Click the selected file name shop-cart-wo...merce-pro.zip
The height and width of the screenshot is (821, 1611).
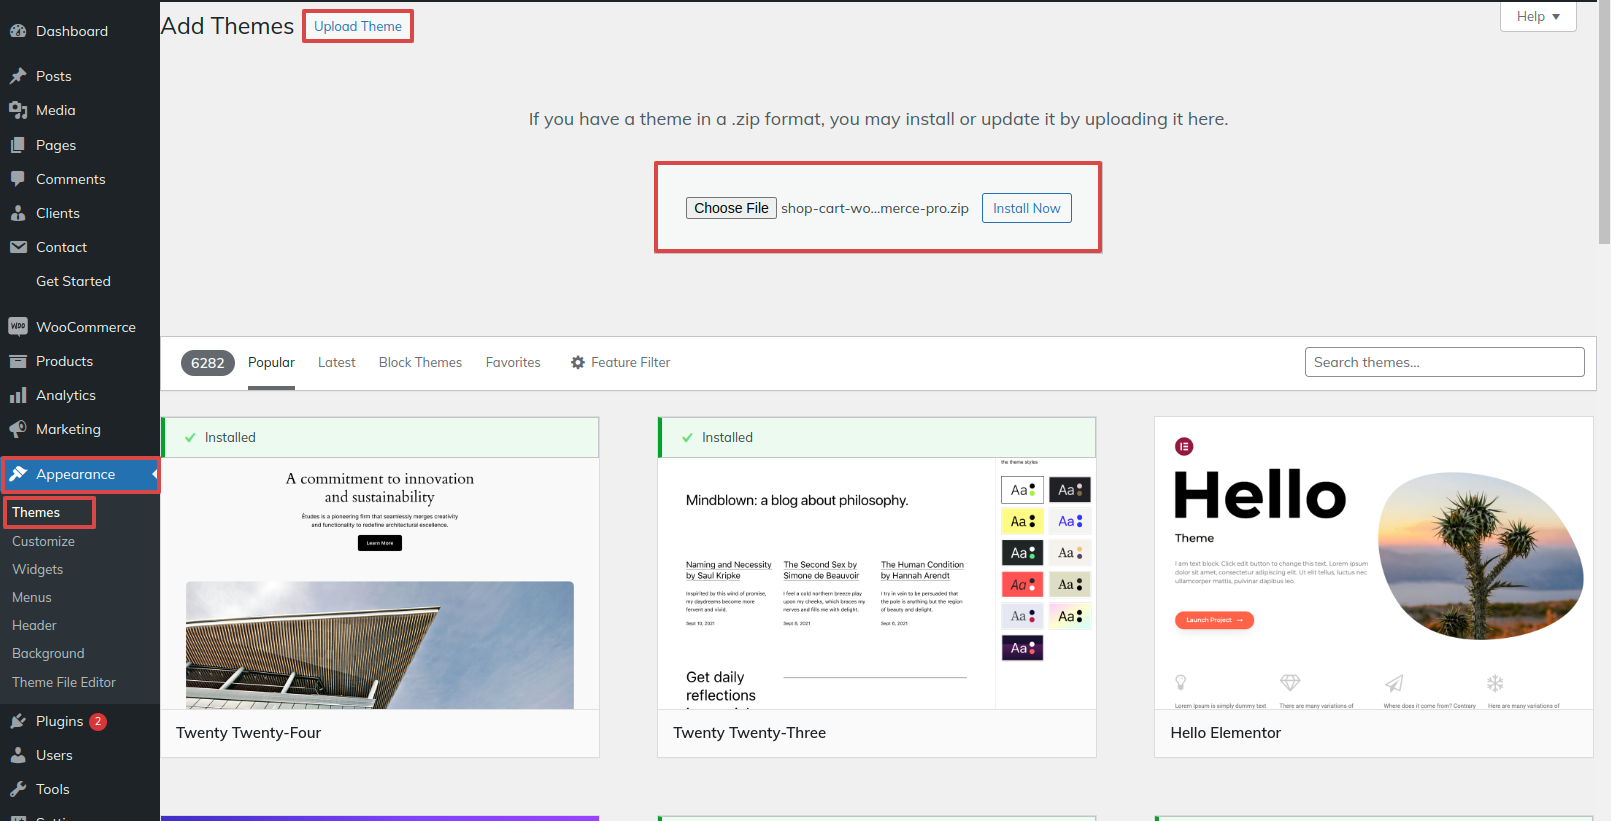(875, 208)
